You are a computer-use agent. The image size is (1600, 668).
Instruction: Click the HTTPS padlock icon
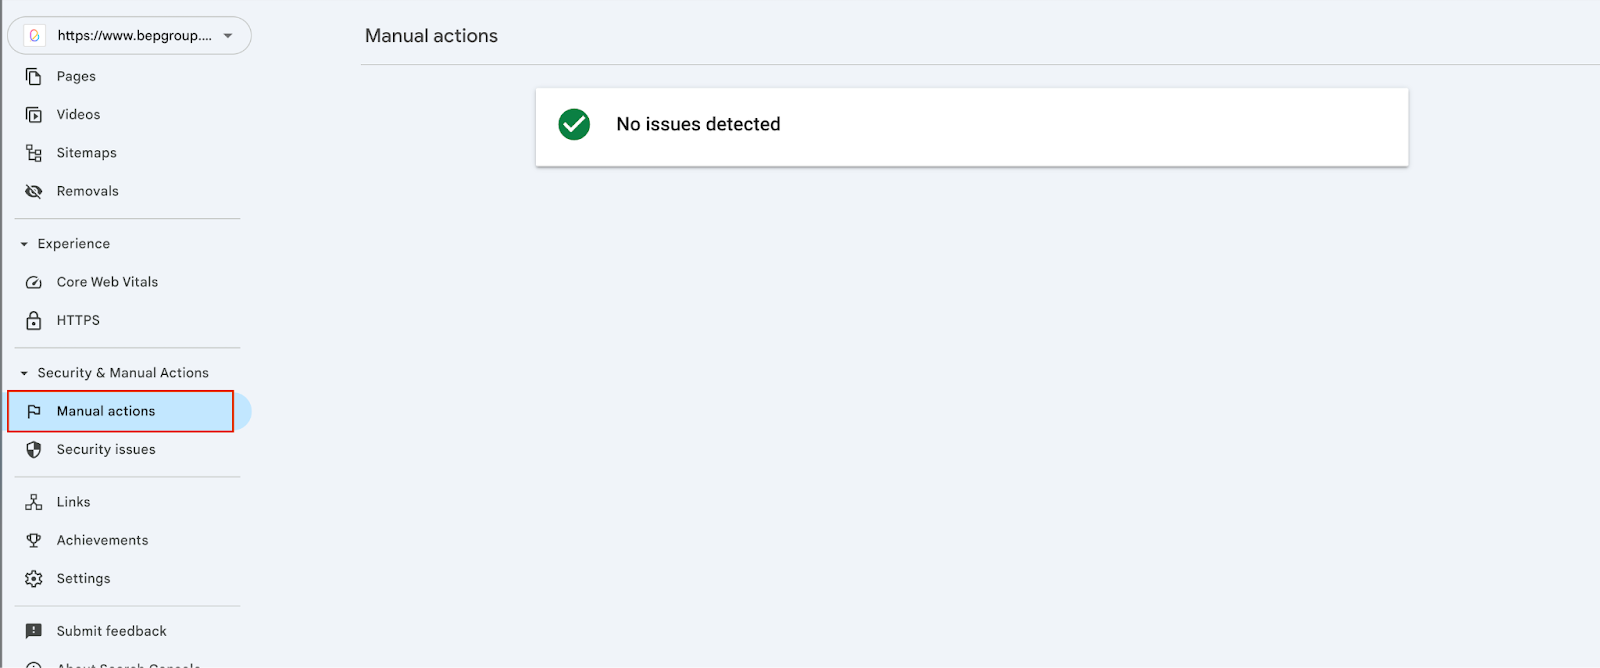[33, 320]
